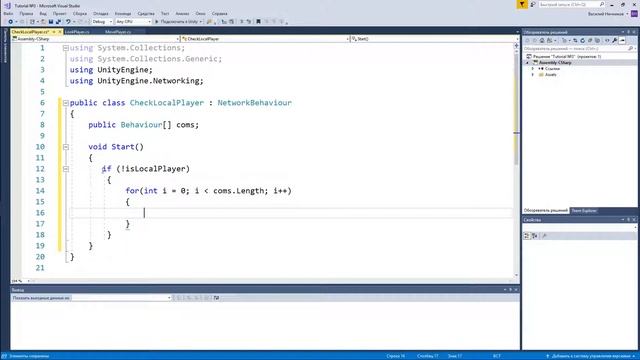640x360 pixels.
Task: Click the Alphabetical sort icon in Properties panel
Action: point(535,236)
